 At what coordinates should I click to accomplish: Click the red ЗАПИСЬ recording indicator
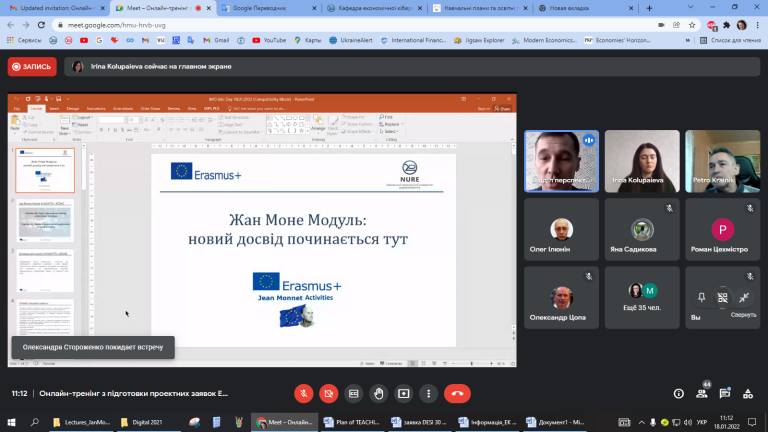pos(32,67)
